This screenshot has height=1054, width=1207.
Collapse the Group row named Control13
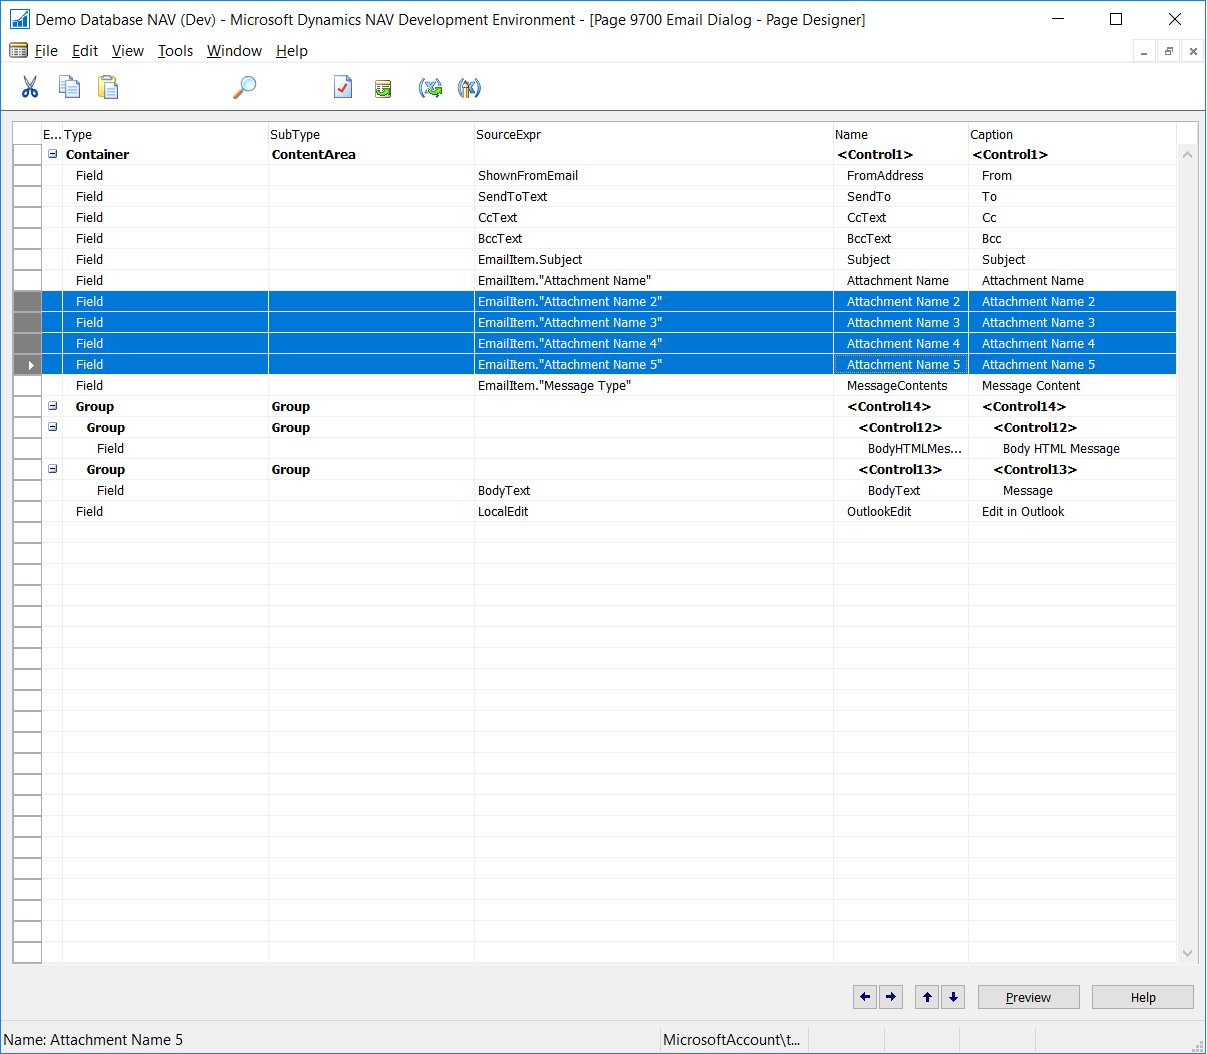click(x=53, y=469)
